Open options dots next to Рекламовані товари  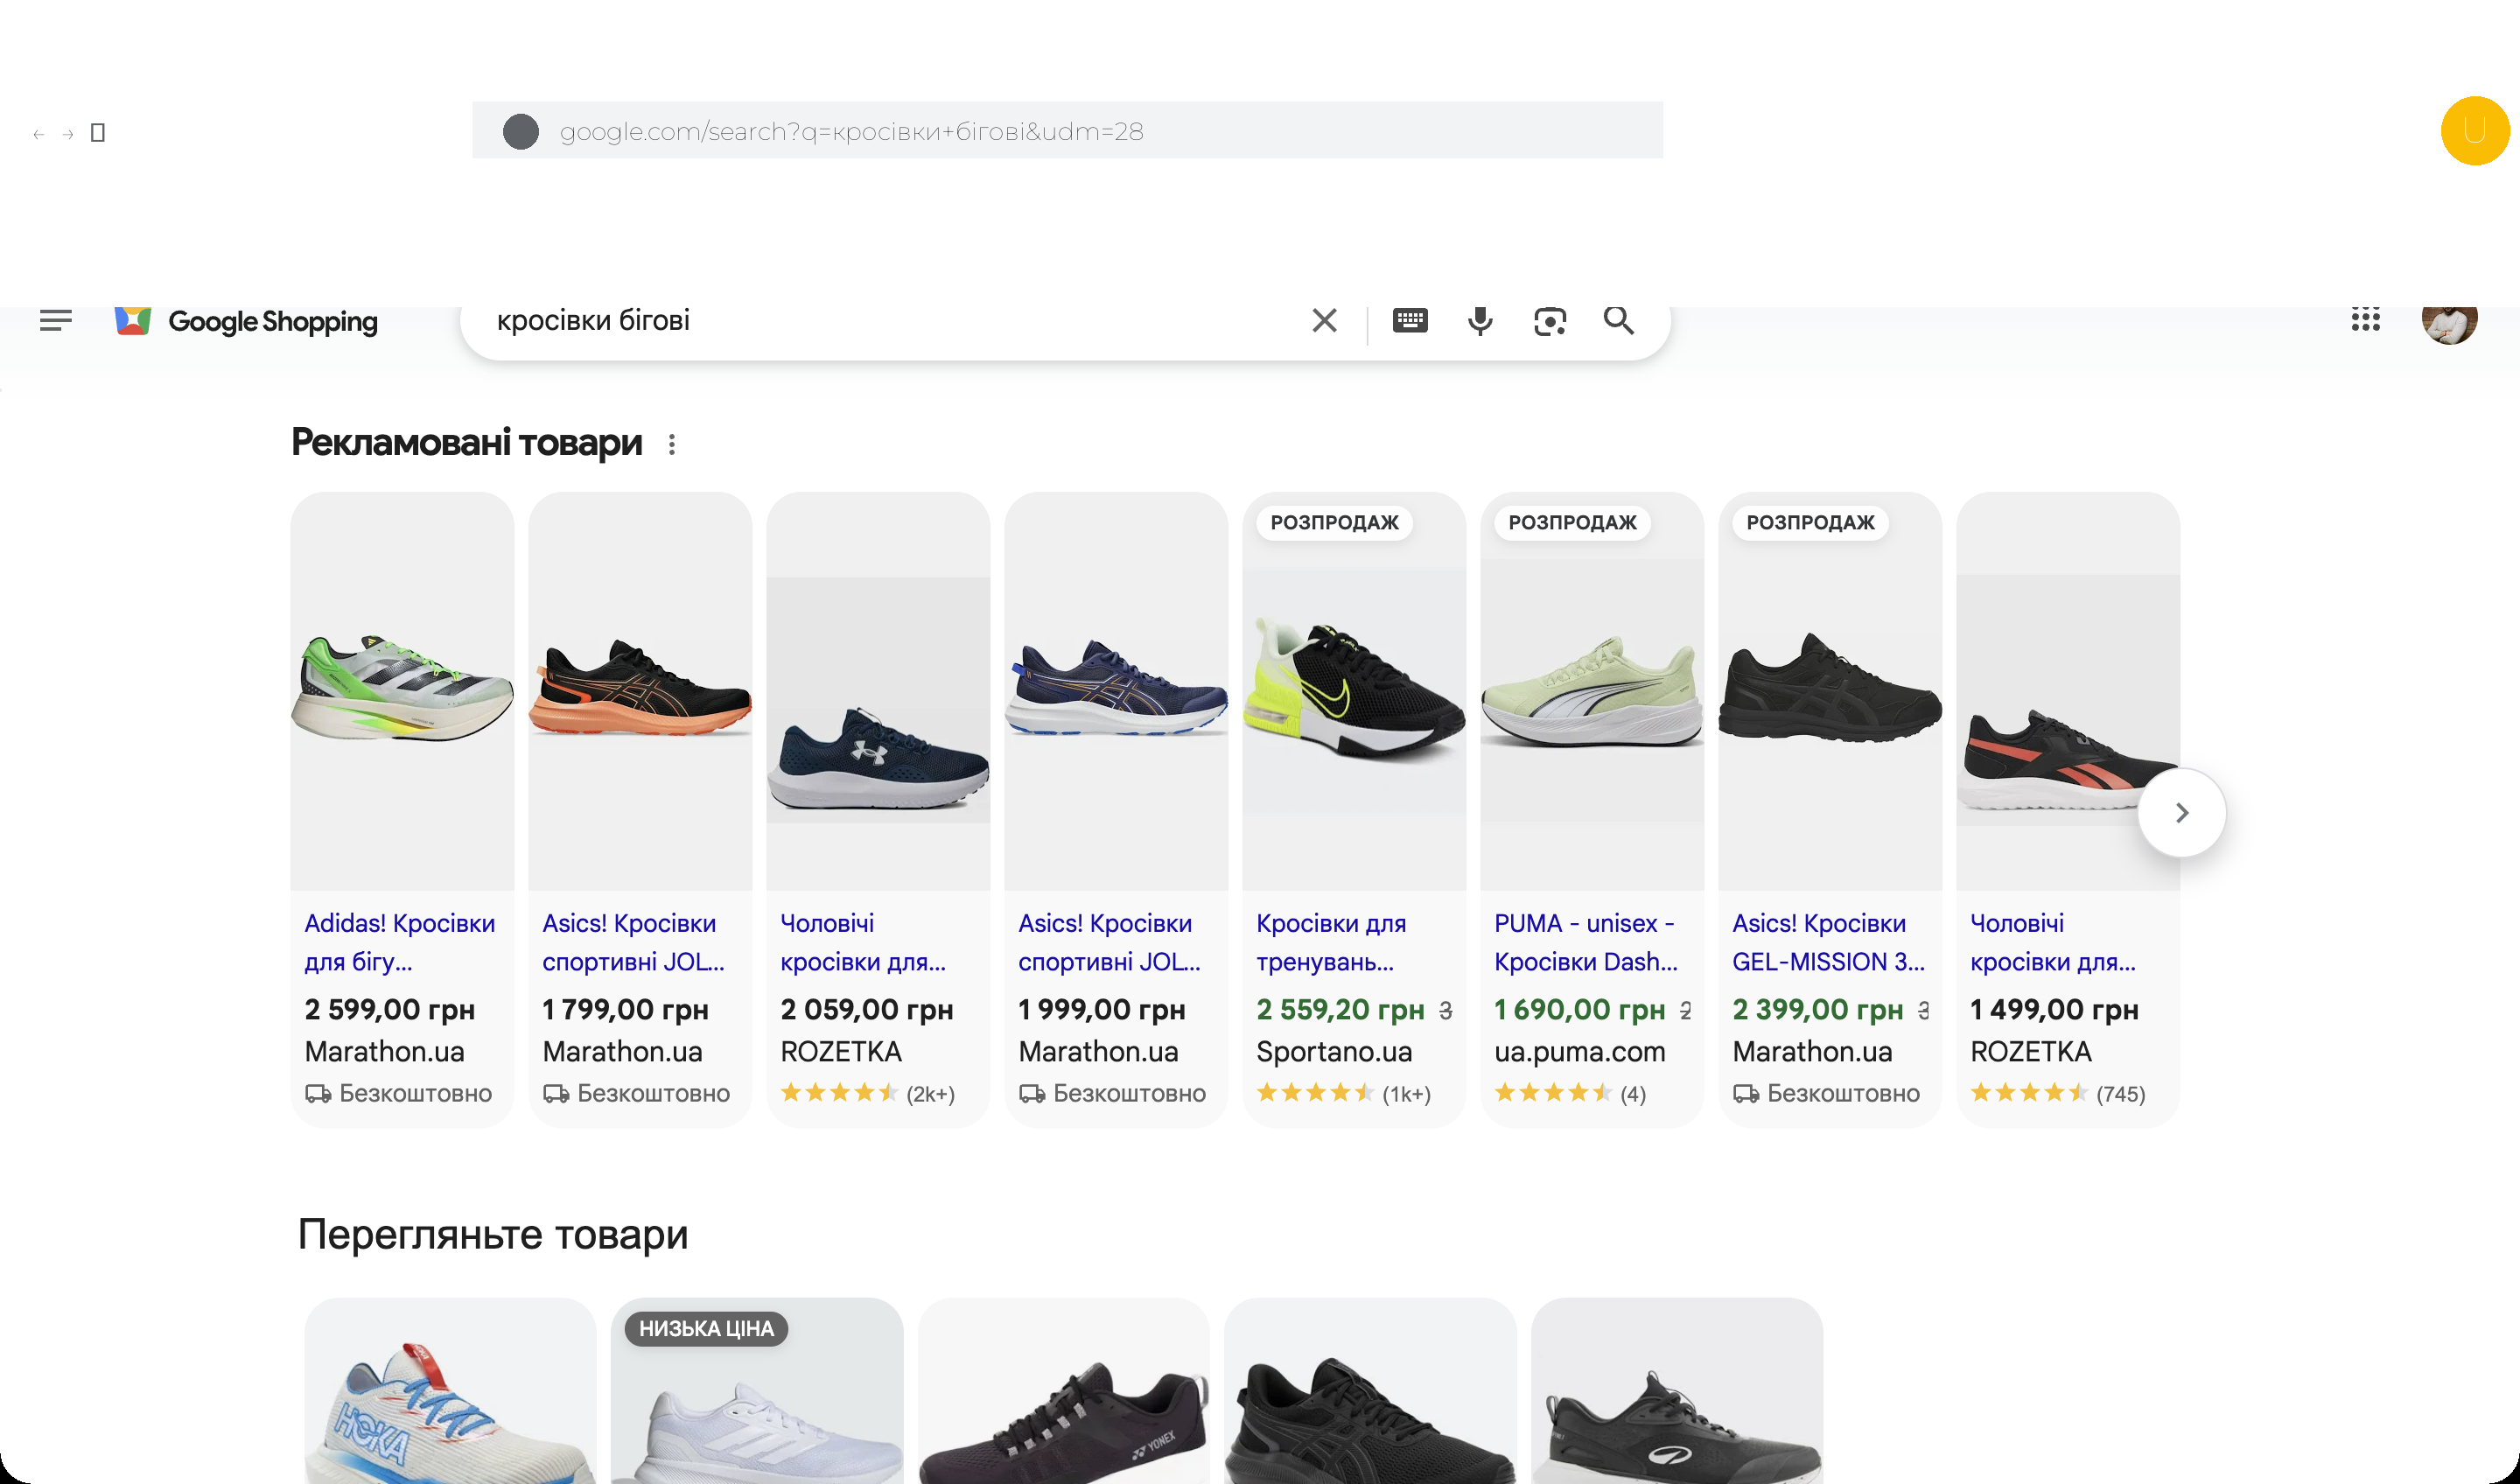pos(672,444)
